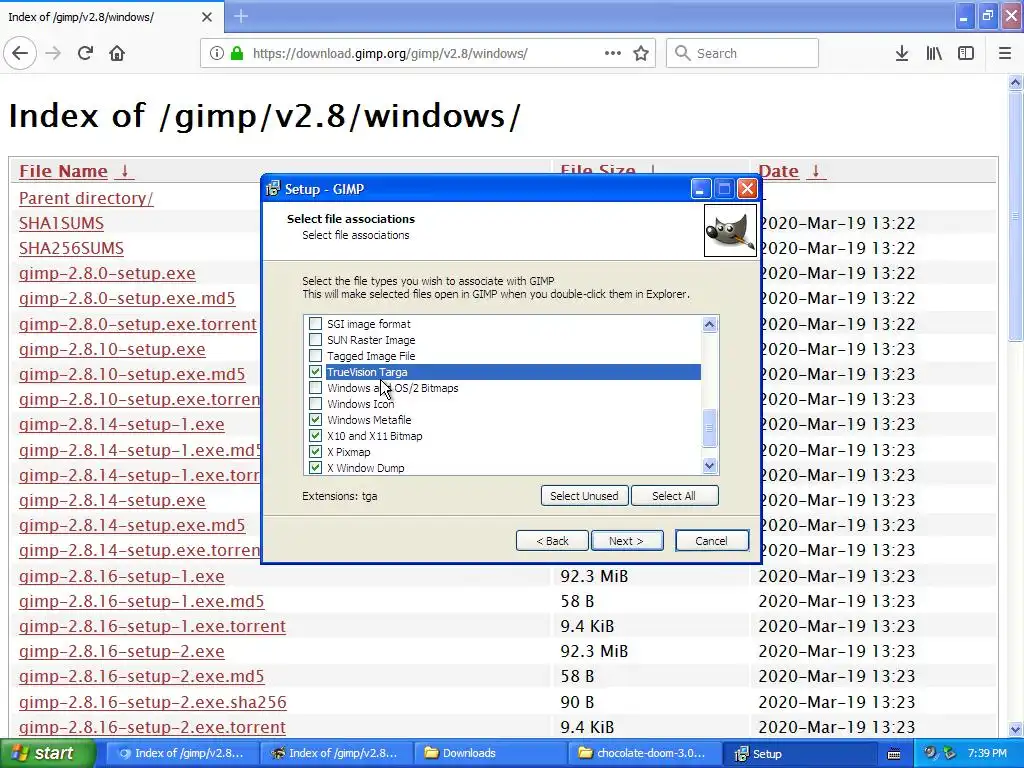1024x768 pixels.
Task: Download gimp-2.8.10-setup.exe link
Action: point(112,349)
